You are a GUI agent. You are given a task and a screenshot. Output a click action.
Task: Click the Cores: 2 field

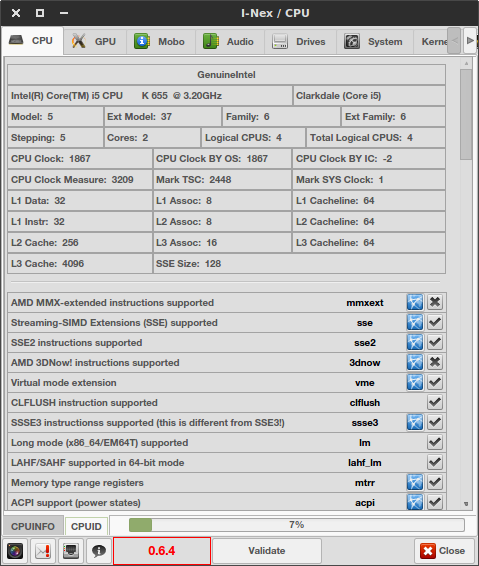coord(152,138)
